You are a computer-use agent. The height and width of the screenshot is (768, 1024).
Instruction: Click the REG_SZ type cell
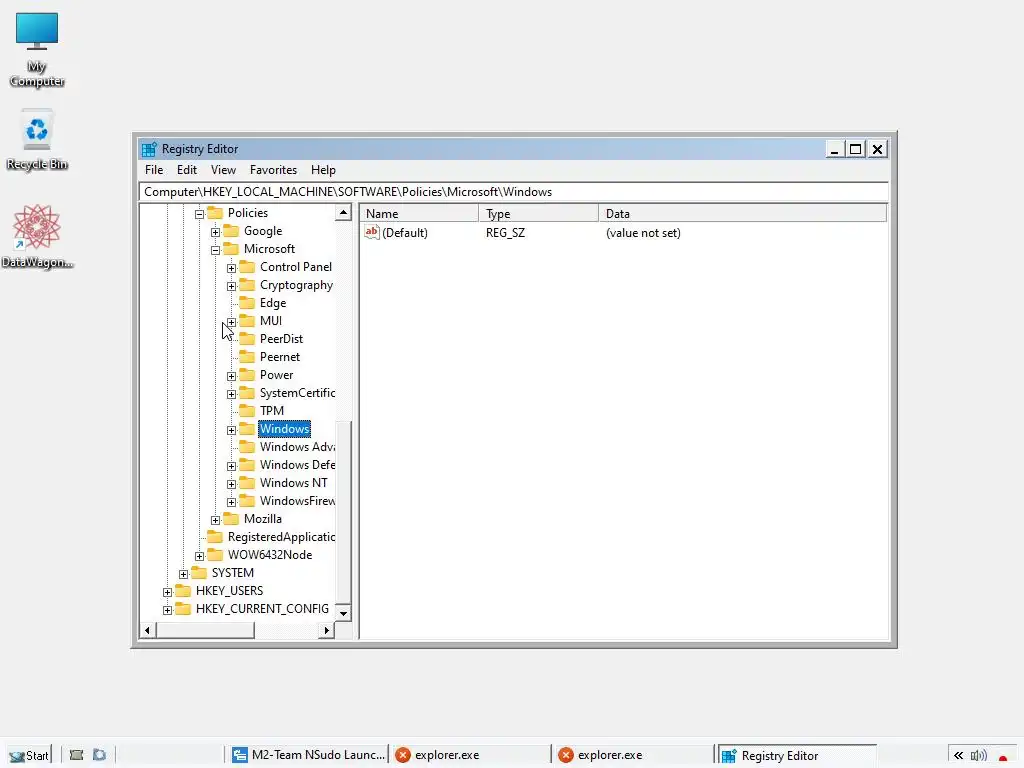click(505, 232)
